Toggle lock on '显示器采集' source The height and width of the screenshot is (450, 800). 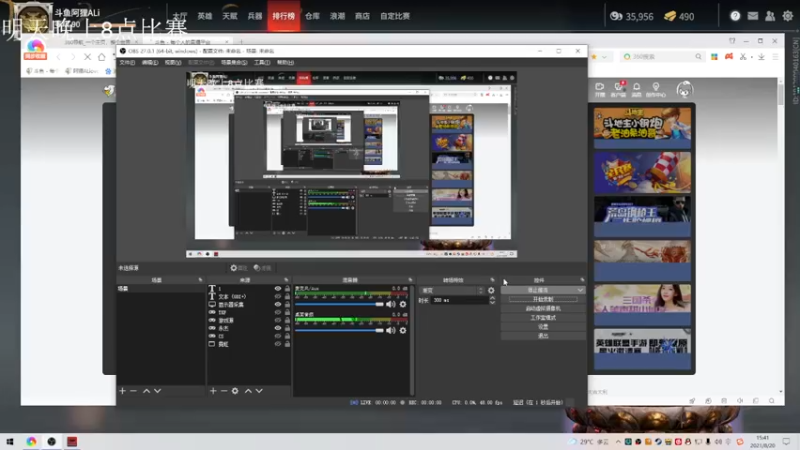click(x=287, y=305)
